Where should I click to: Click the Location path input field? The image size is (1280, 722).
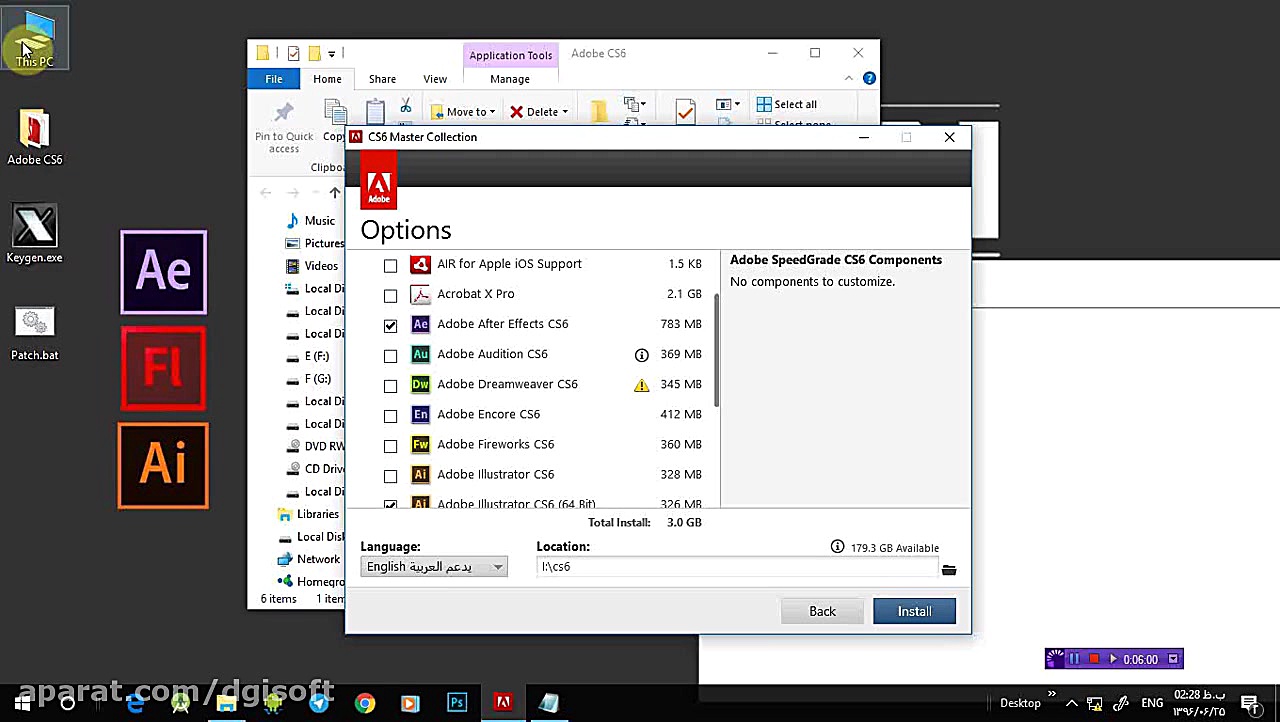coord(737,567)
